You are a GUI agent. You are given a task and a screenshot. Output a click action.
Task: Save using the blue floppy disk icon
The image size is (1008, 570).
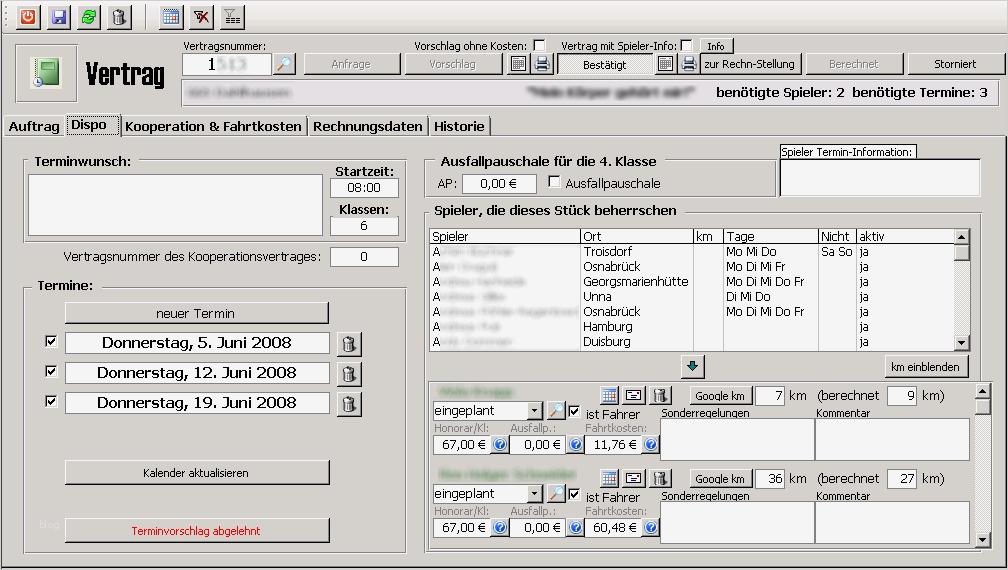tap(59, 16)
